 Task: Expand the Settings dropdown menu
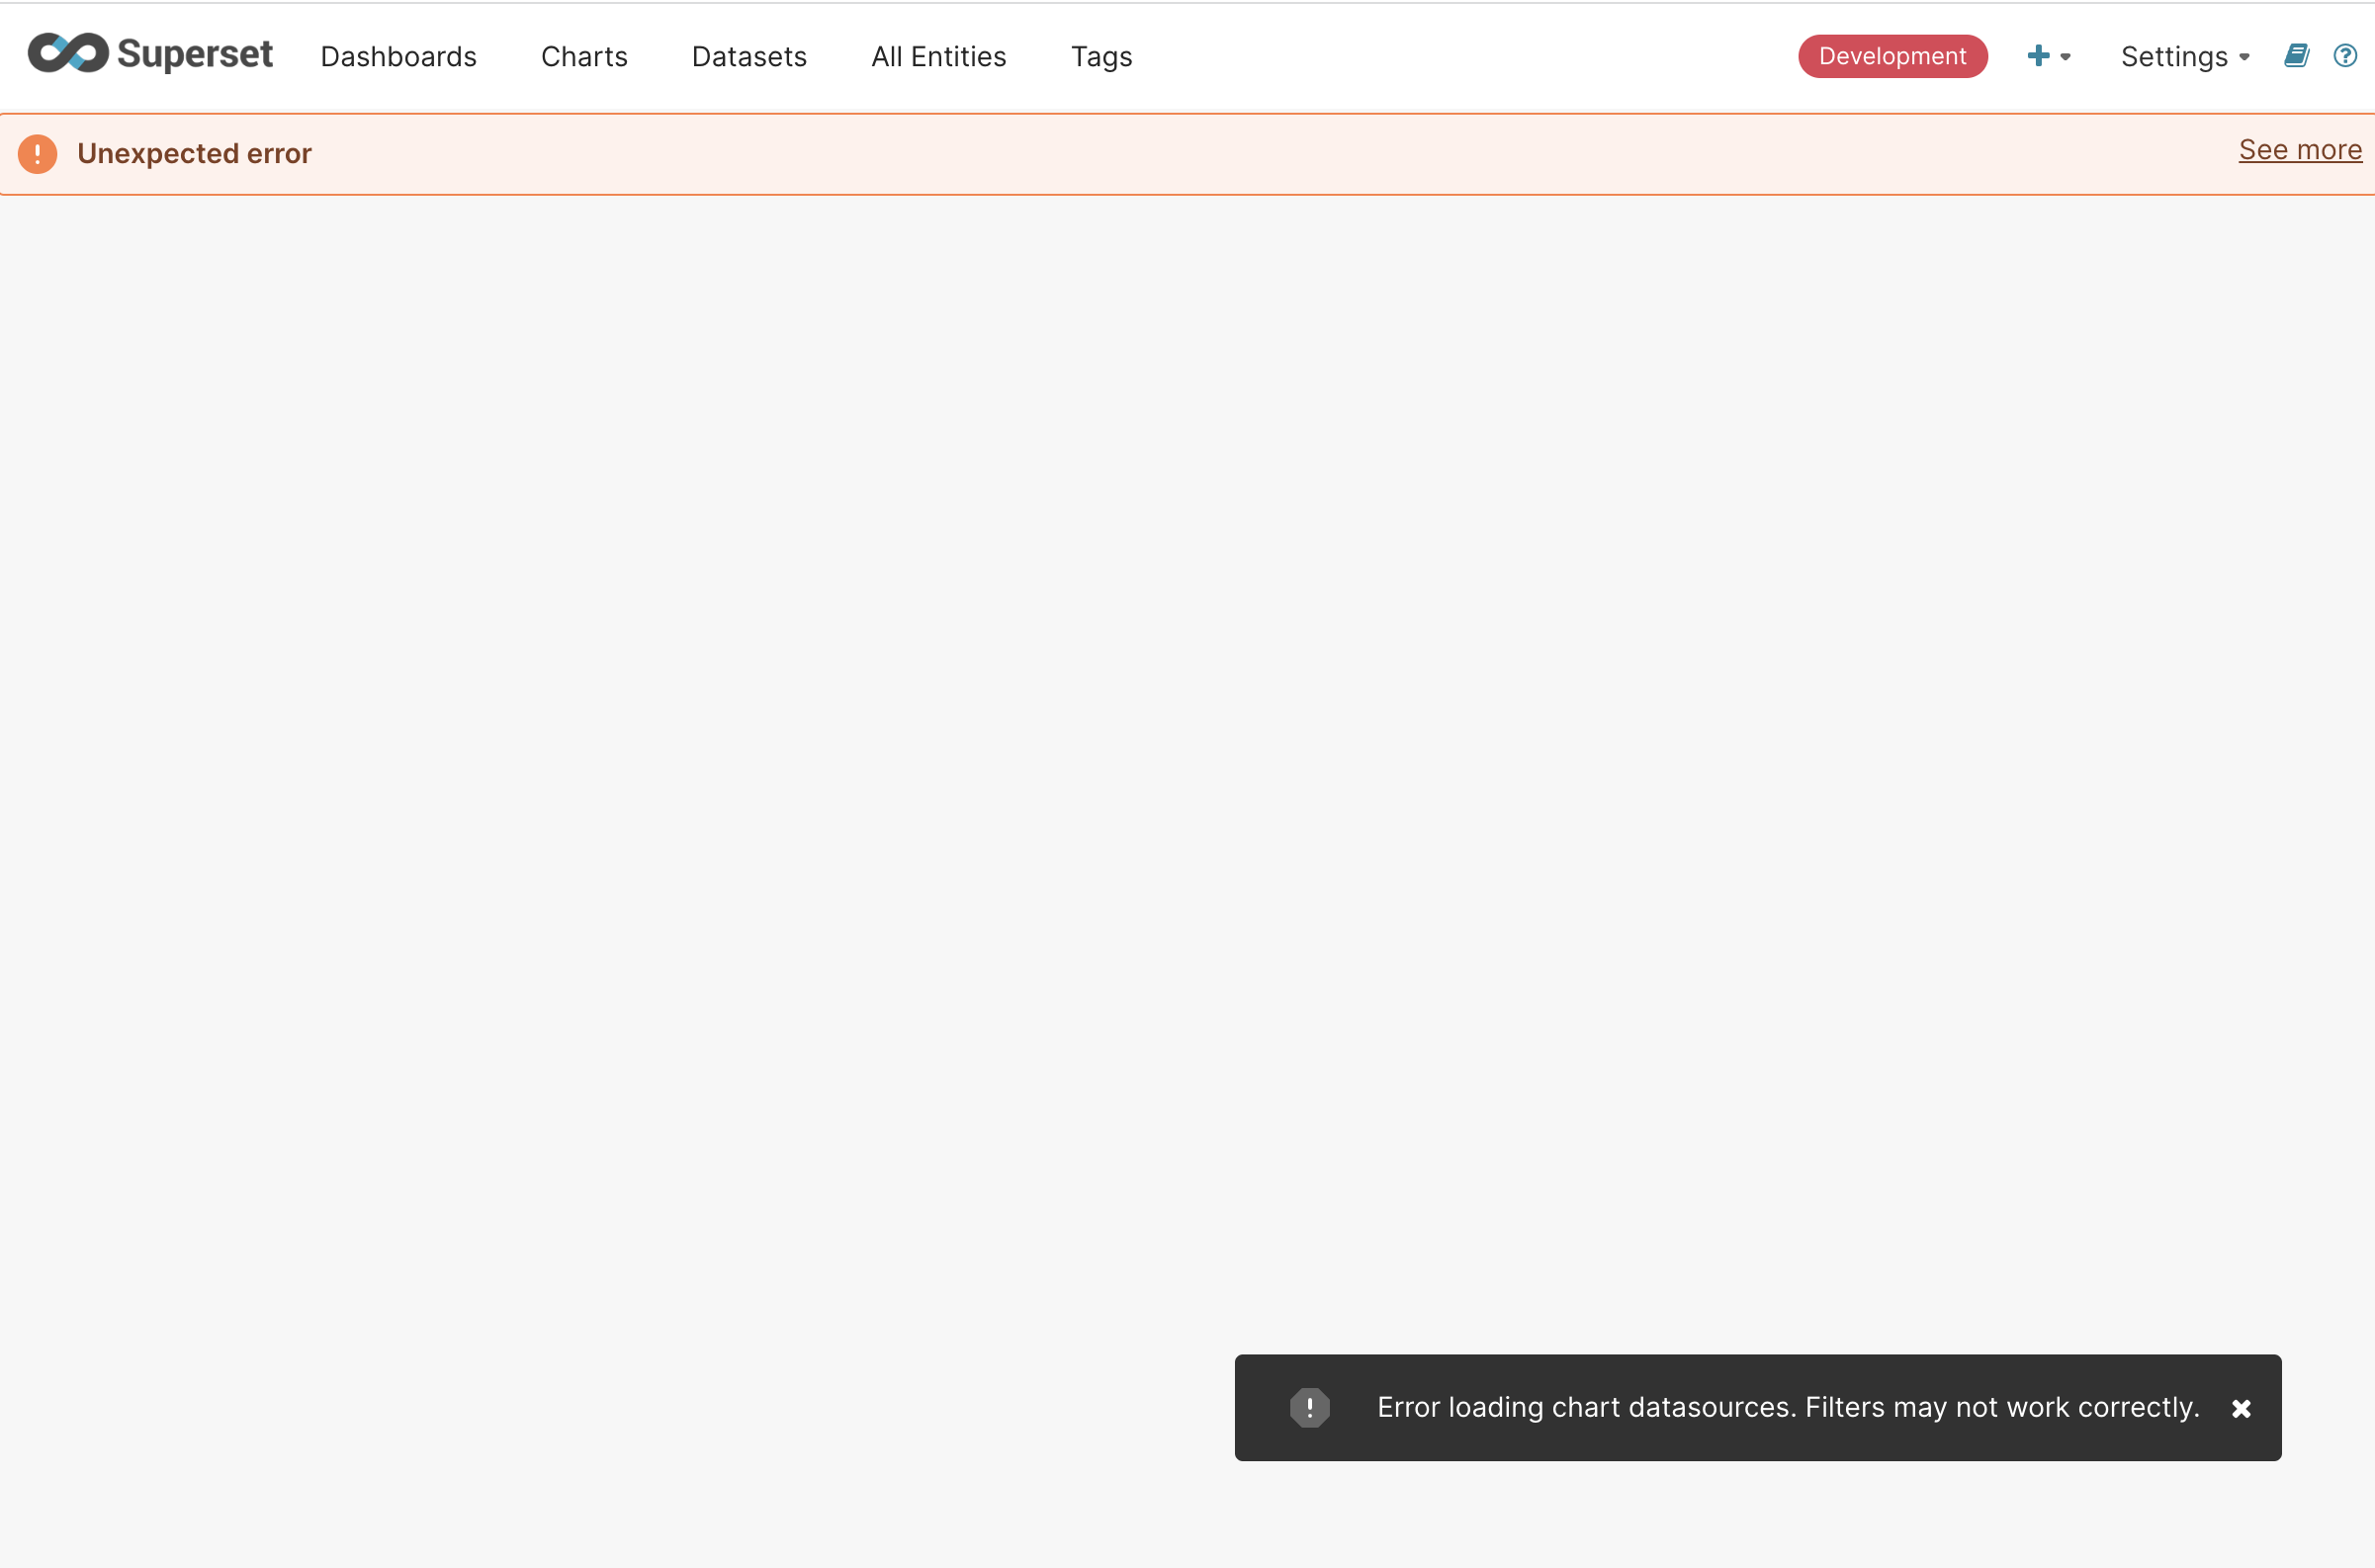(x=2185, y=57)
